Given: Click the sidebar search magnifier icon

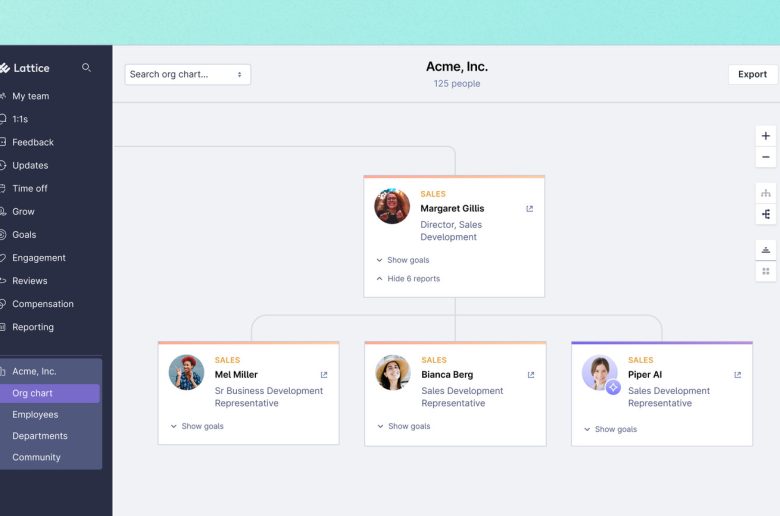Looking at the screenshot, I should coord(86,67).
